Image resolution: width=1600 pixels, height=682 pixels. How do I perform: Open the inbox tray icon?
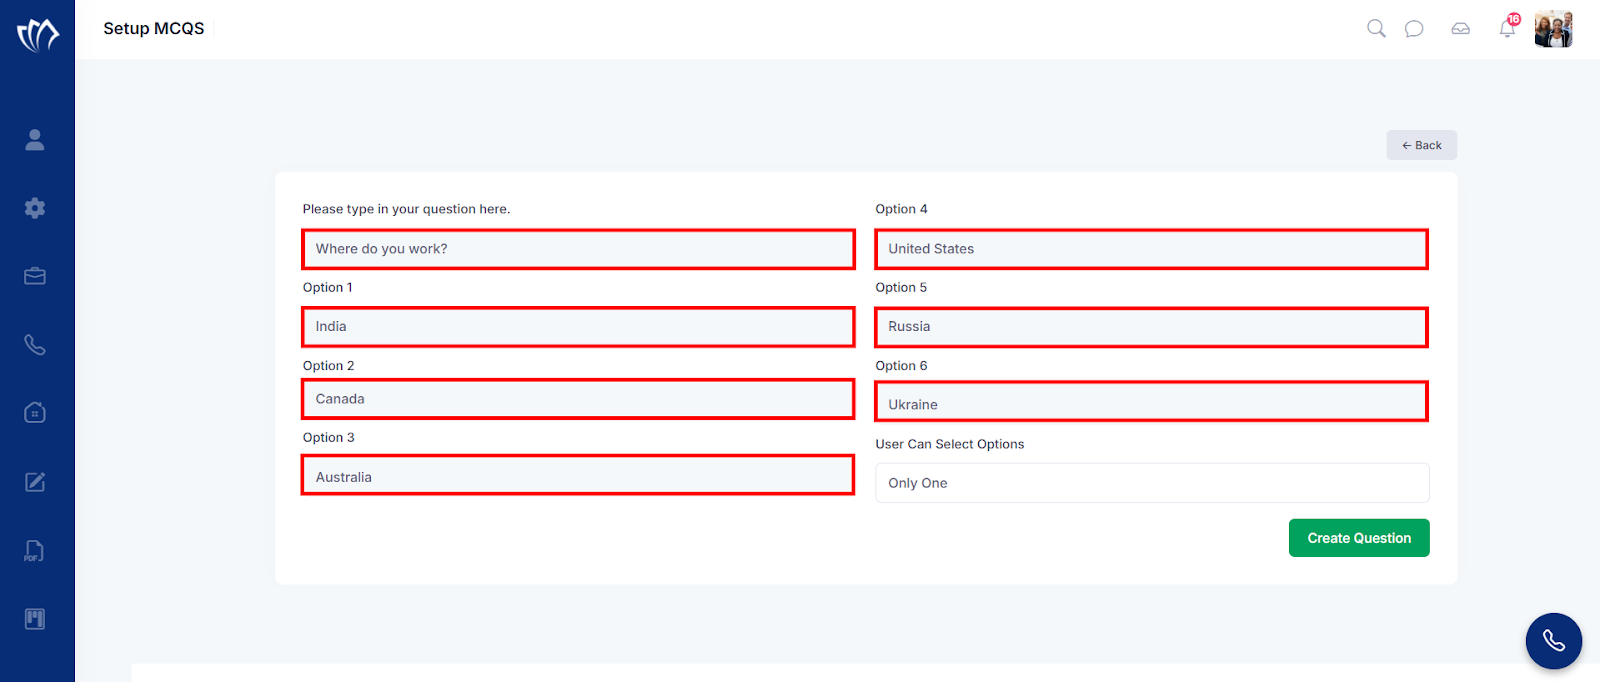click(1461, 29)
